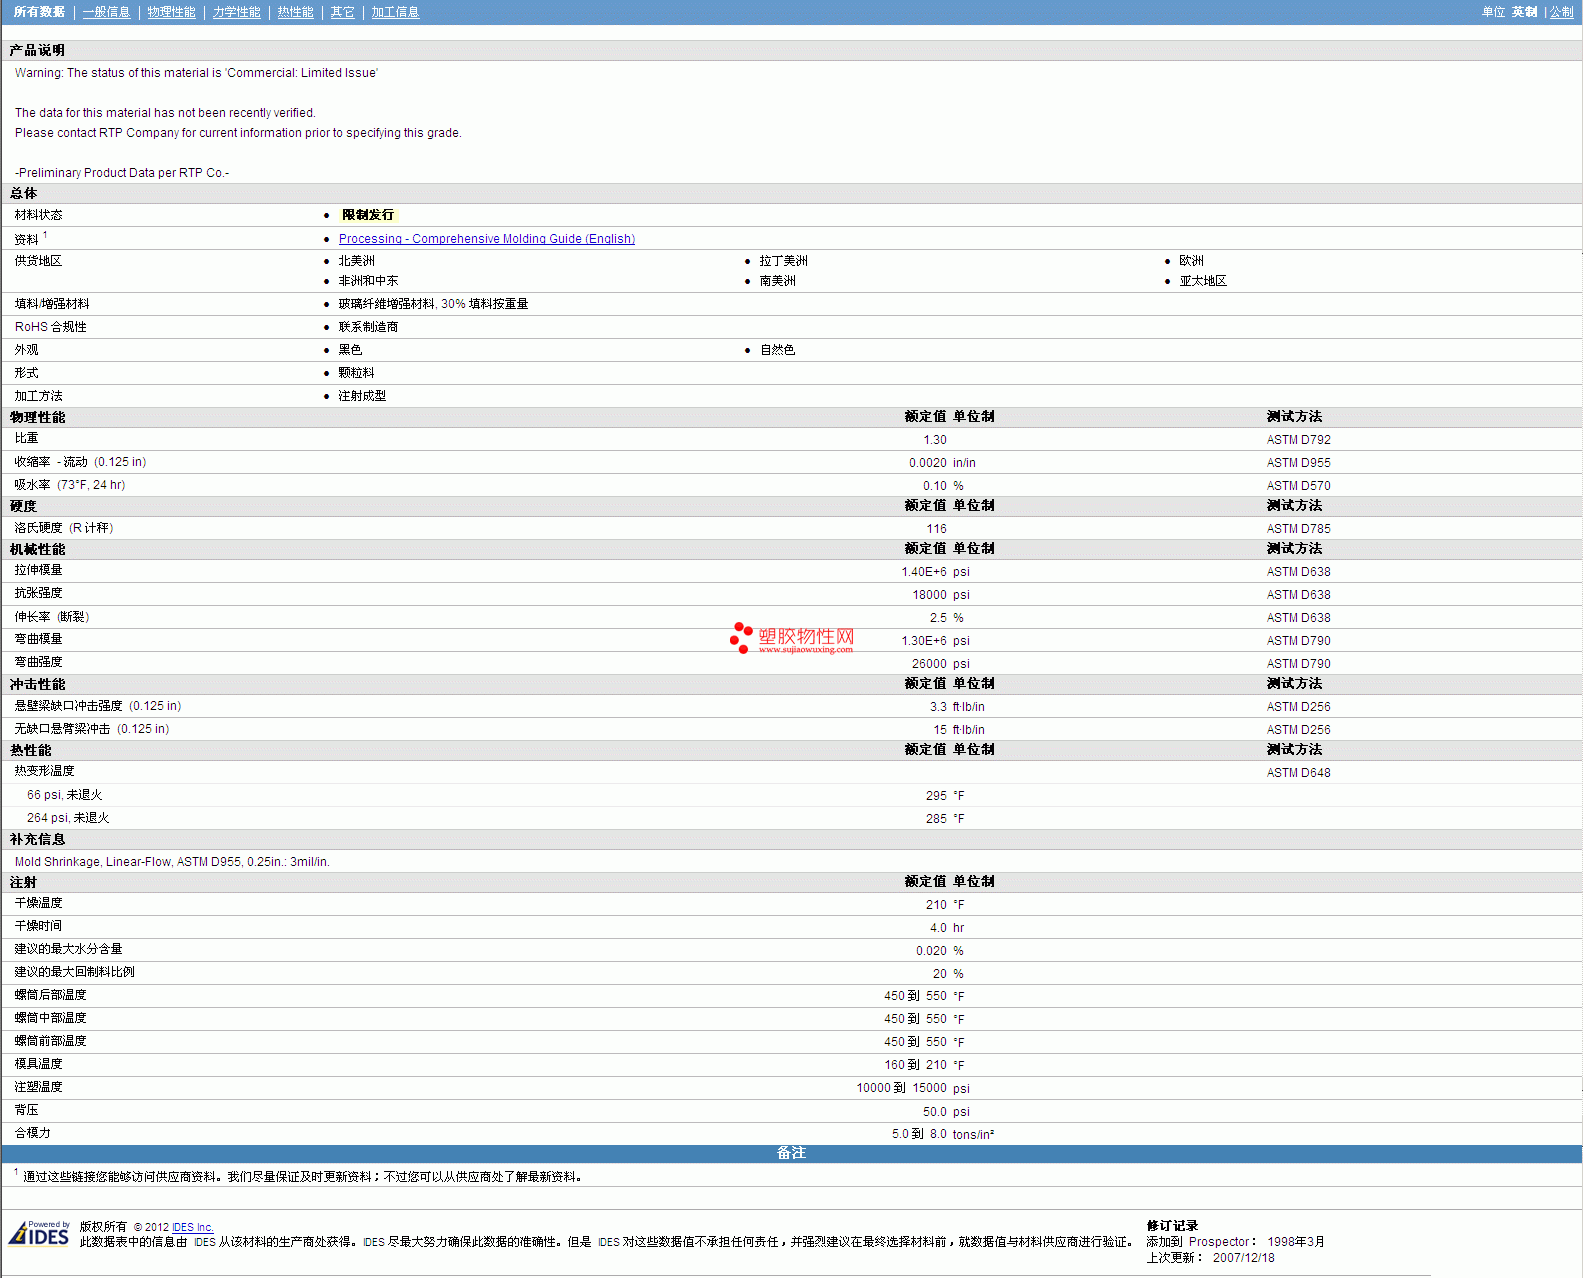Click the red-dot 塑胶物性网 watermark logo
Screen dimensions: 1583x1278
792,638
